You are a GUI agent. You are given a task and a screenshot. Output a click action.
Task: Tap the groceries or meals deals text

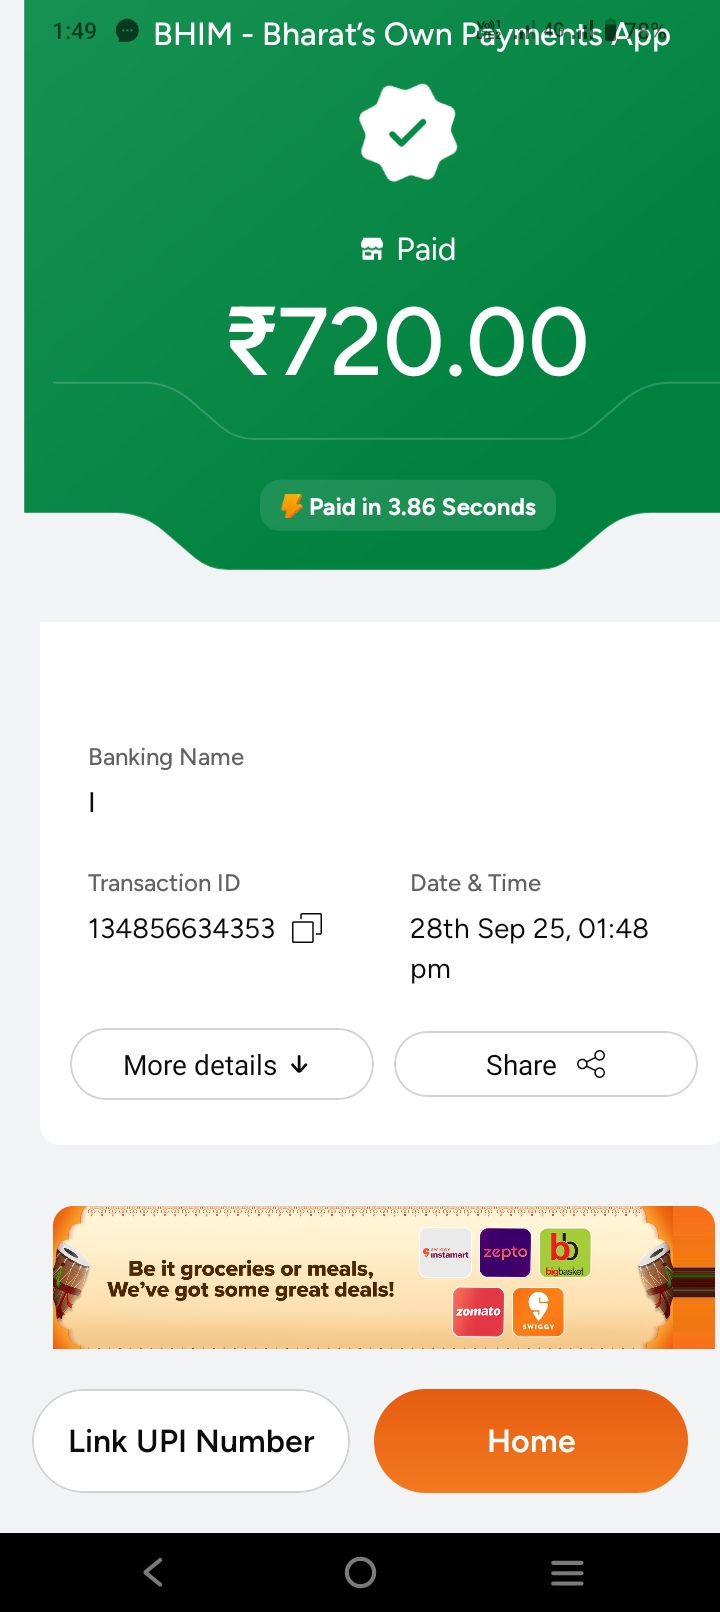pyautogui.click(x=251, y=1279)
